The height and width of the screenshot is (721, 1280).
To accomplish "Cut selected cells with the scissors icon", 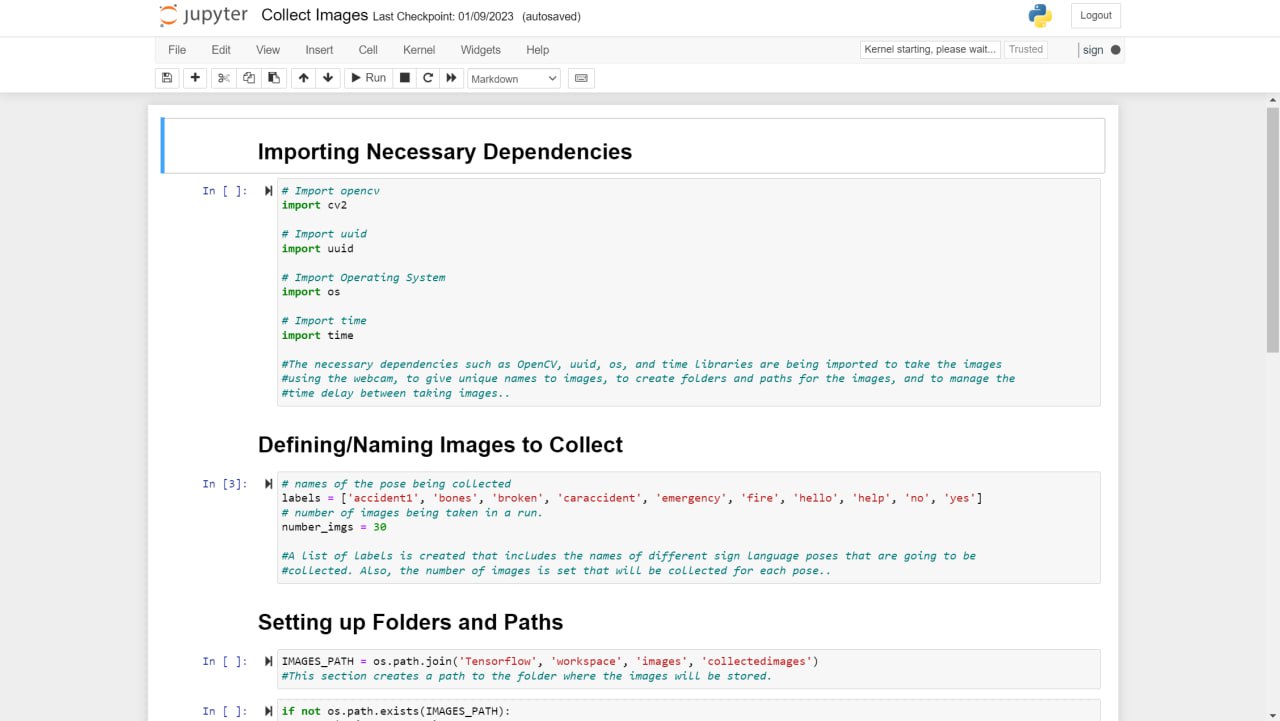I will coord(224,78).
